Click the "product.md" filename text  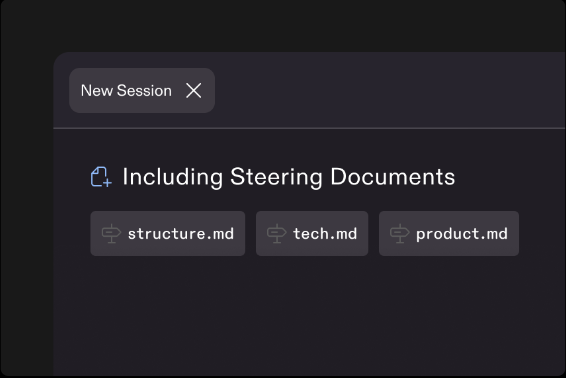[x=462, y=234]
